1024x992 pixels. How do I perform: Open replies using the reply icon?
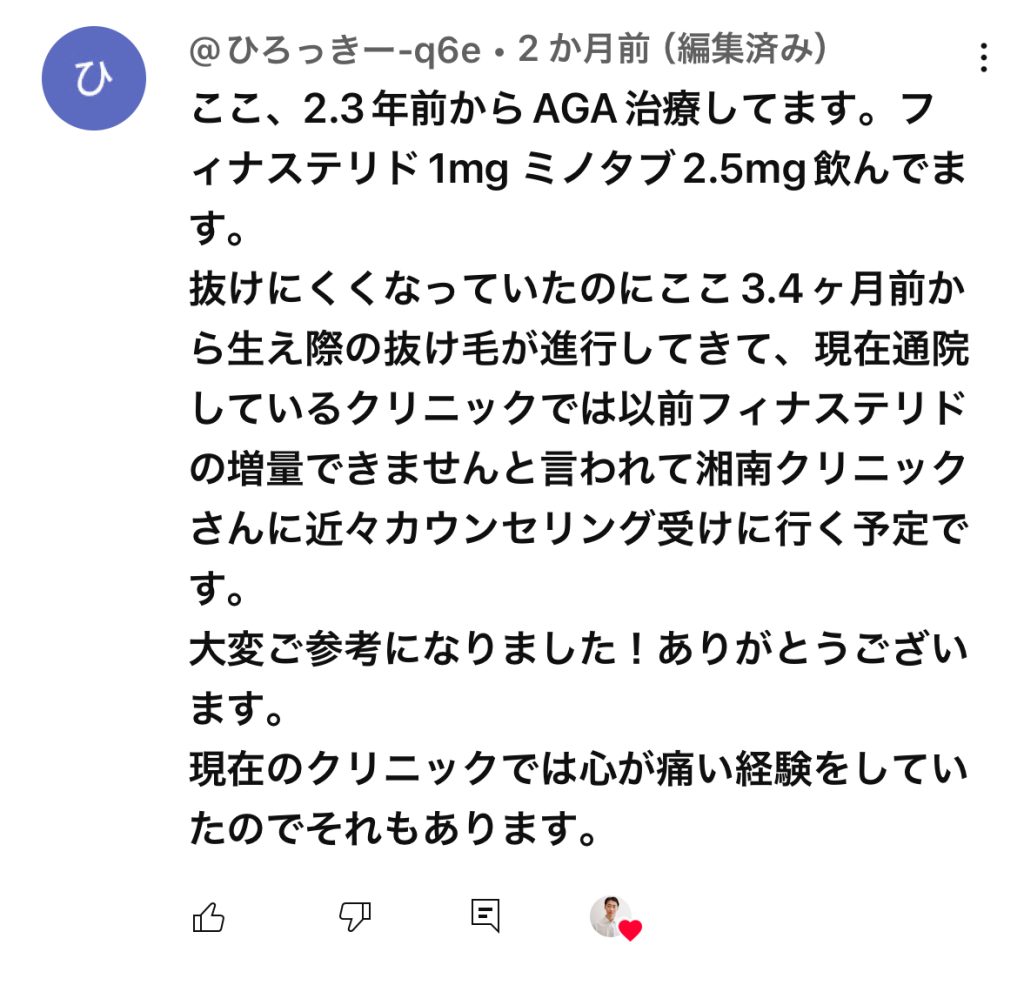(485, 915)
